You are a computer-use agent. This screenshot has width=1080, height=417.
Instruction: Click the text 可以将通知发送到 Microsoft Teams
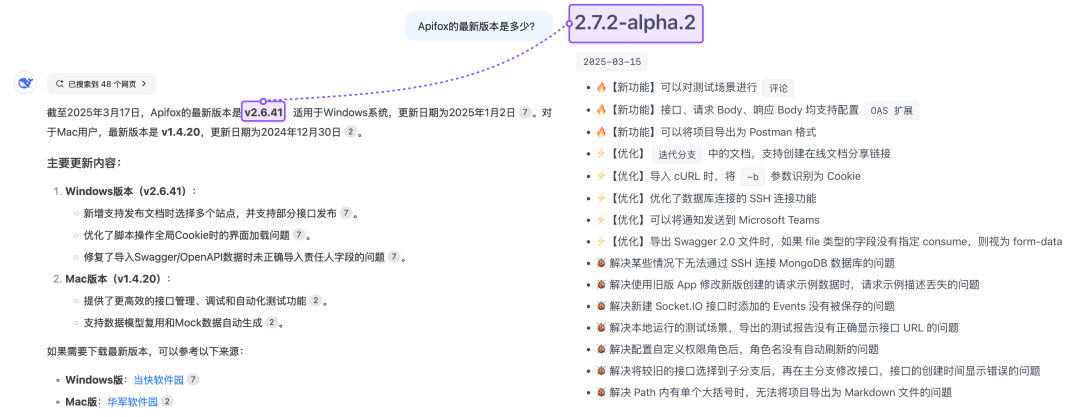[x=735, y=220]
